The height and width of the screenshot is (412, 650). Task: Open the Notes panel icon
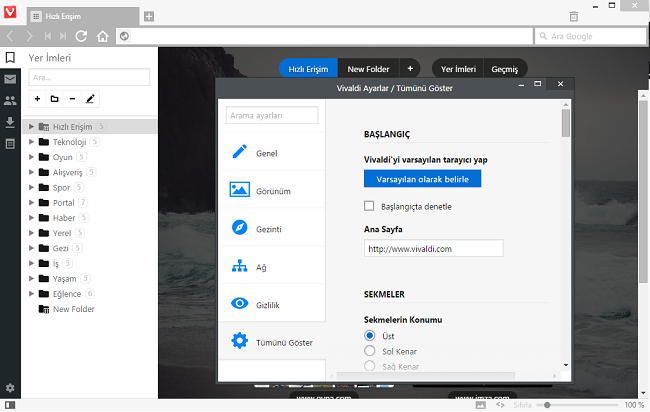10,144
